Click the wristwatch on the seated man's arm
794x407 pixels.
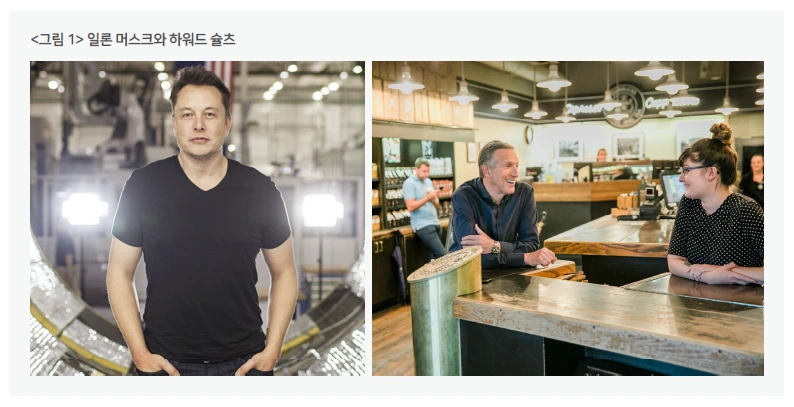tap(495, 248)
